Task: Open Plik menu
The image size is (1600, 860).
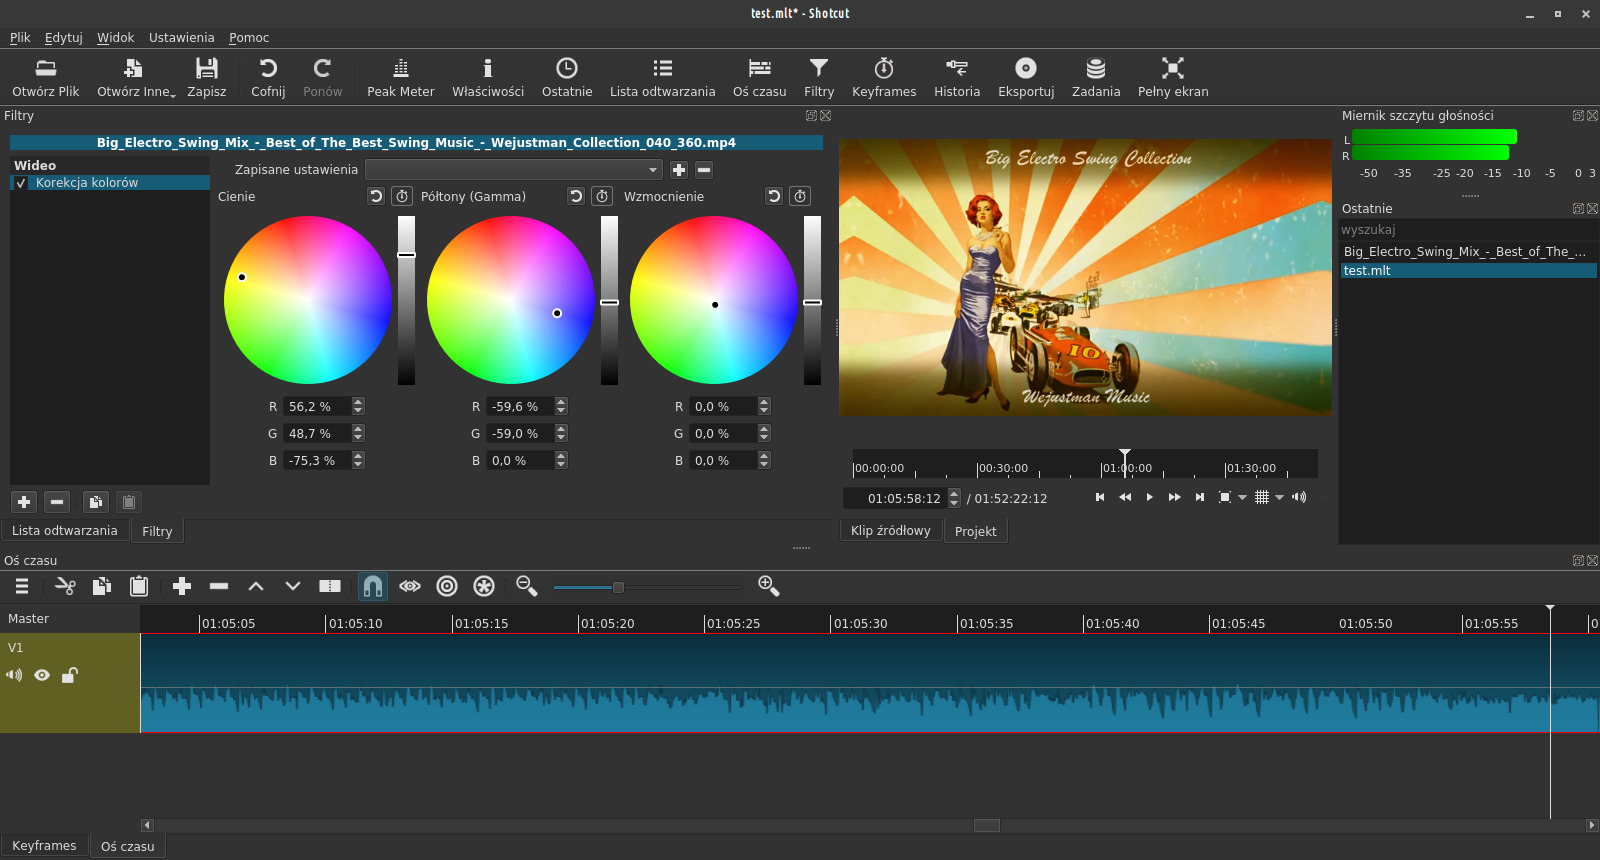Action: [20, 38]
